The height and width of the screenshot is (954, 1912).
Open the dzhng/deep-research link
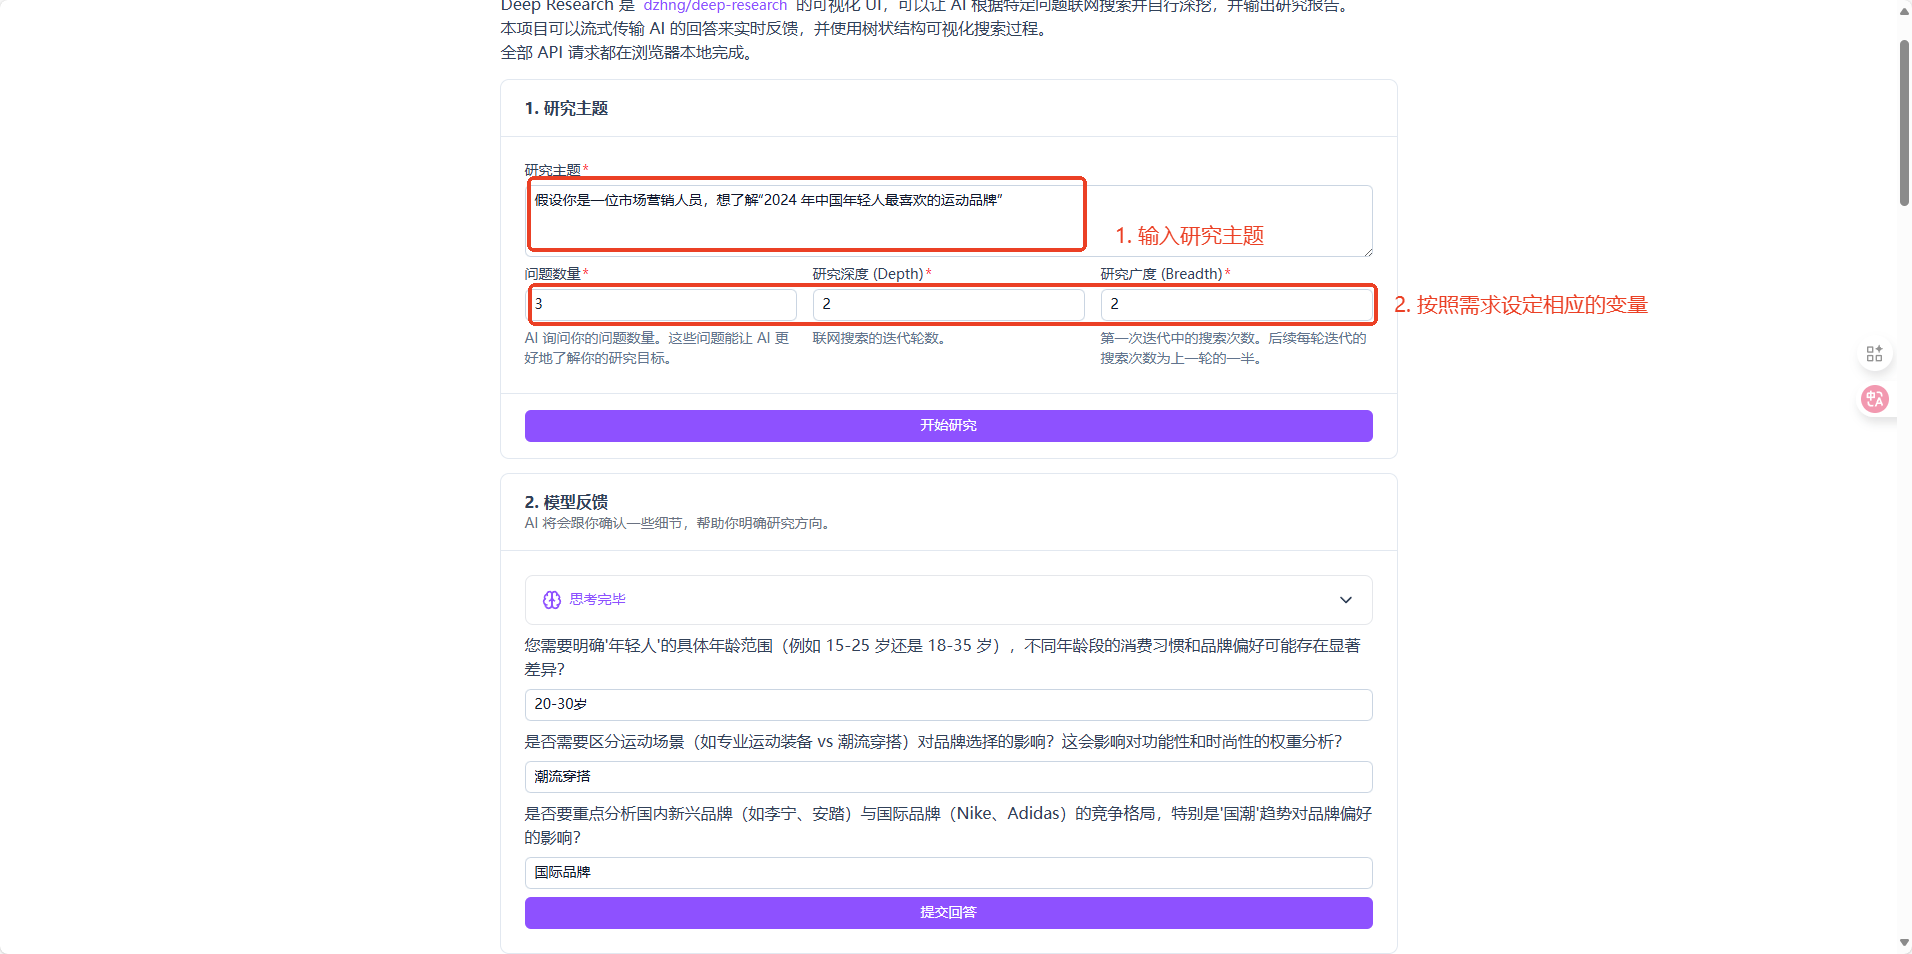[x=714, y=6]
